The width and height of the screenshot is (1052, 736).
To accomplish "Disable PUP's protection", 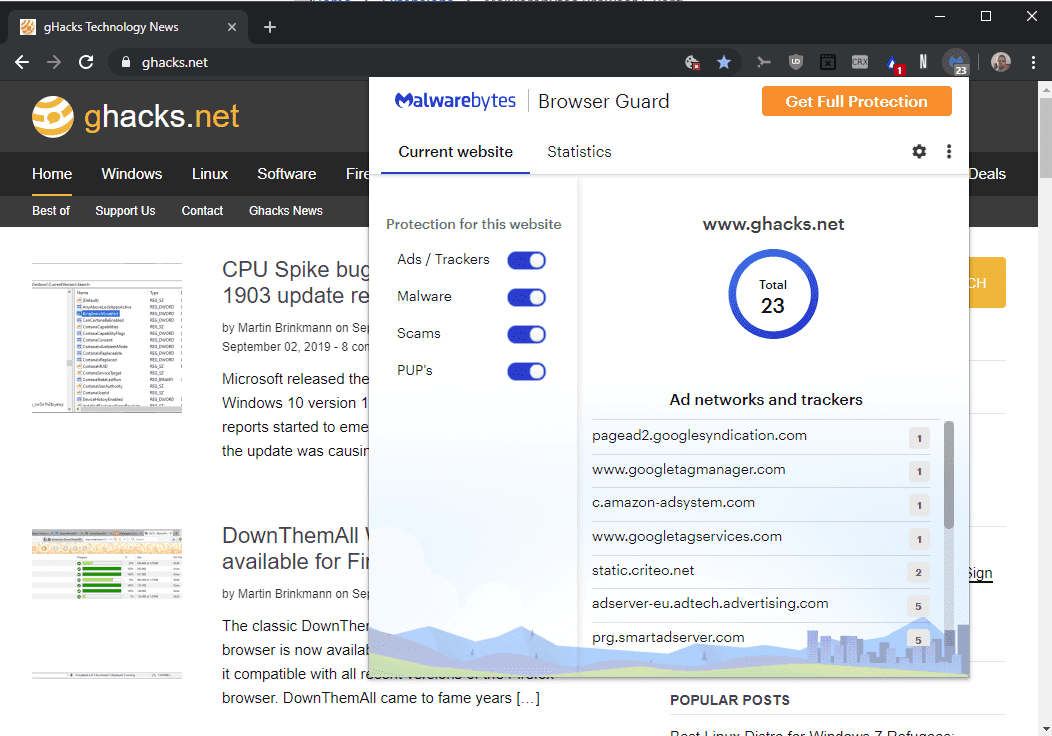I will coord(526,371).
